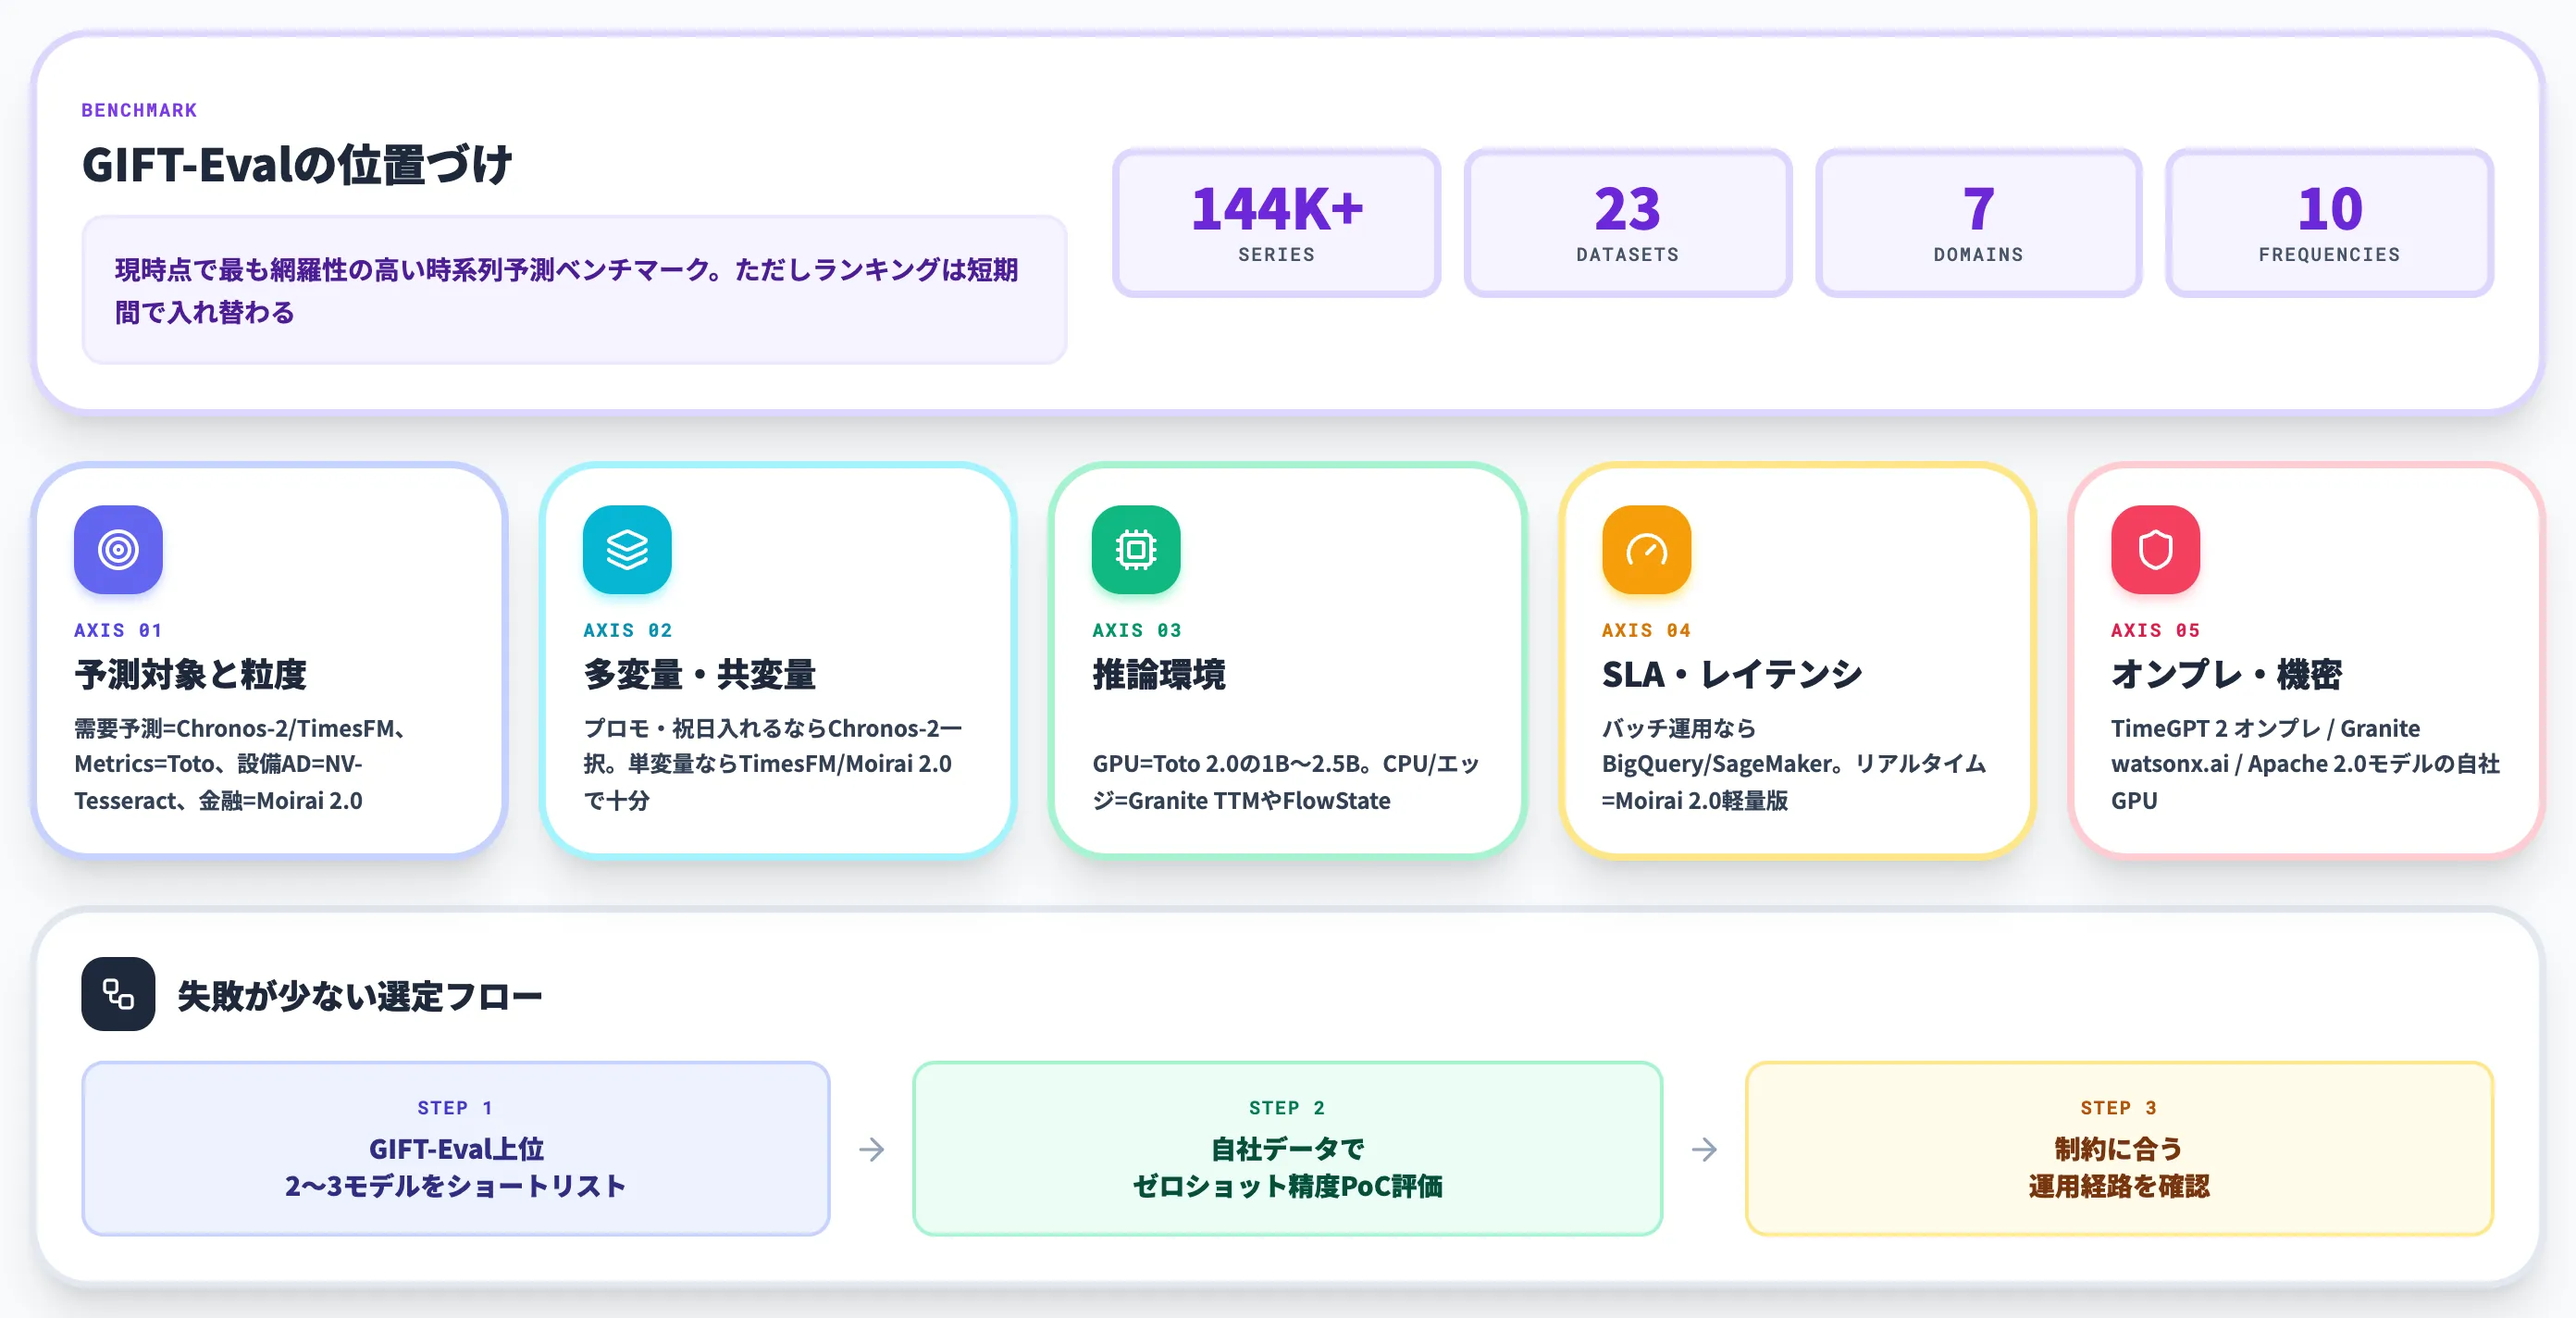The image size is (2576, 1318).
Task: Click the dark flow icon beside 失敗が少ない選定フロー
Action: coord(118,994)
